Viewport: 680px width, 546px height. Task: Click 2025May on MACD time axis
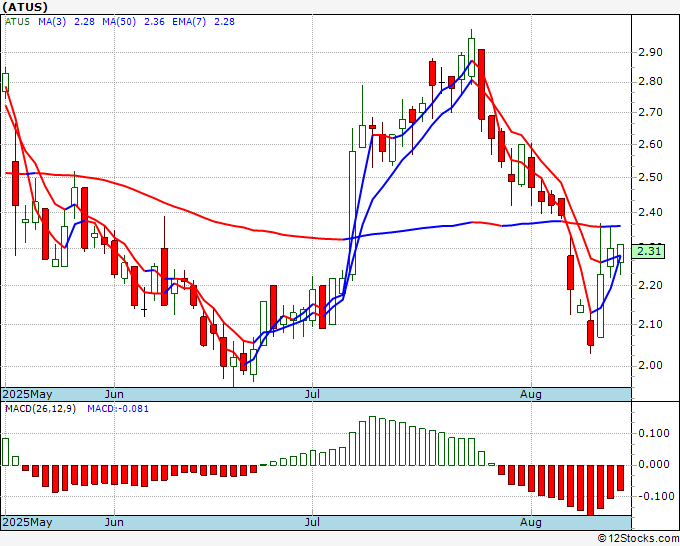coord(28,522)
